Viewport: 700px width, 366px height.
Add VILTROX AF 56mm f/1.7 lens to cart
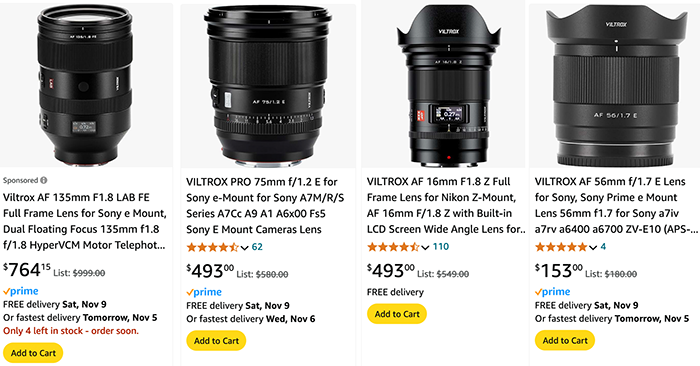click(565, 340)
